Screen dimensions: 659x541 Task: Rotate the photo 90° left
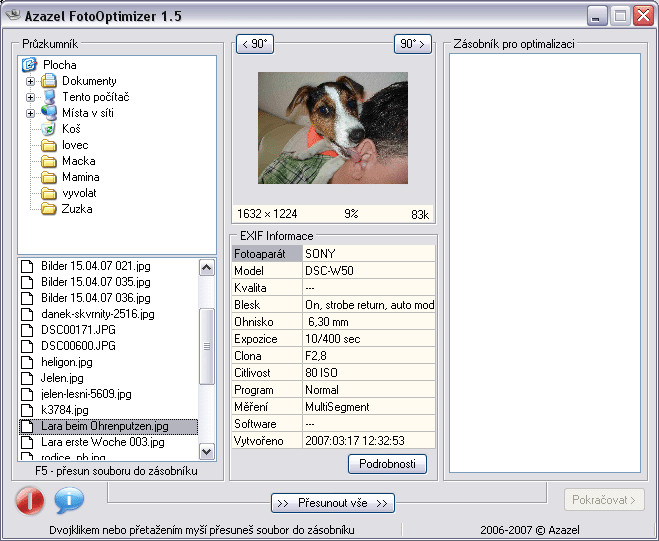255,44
